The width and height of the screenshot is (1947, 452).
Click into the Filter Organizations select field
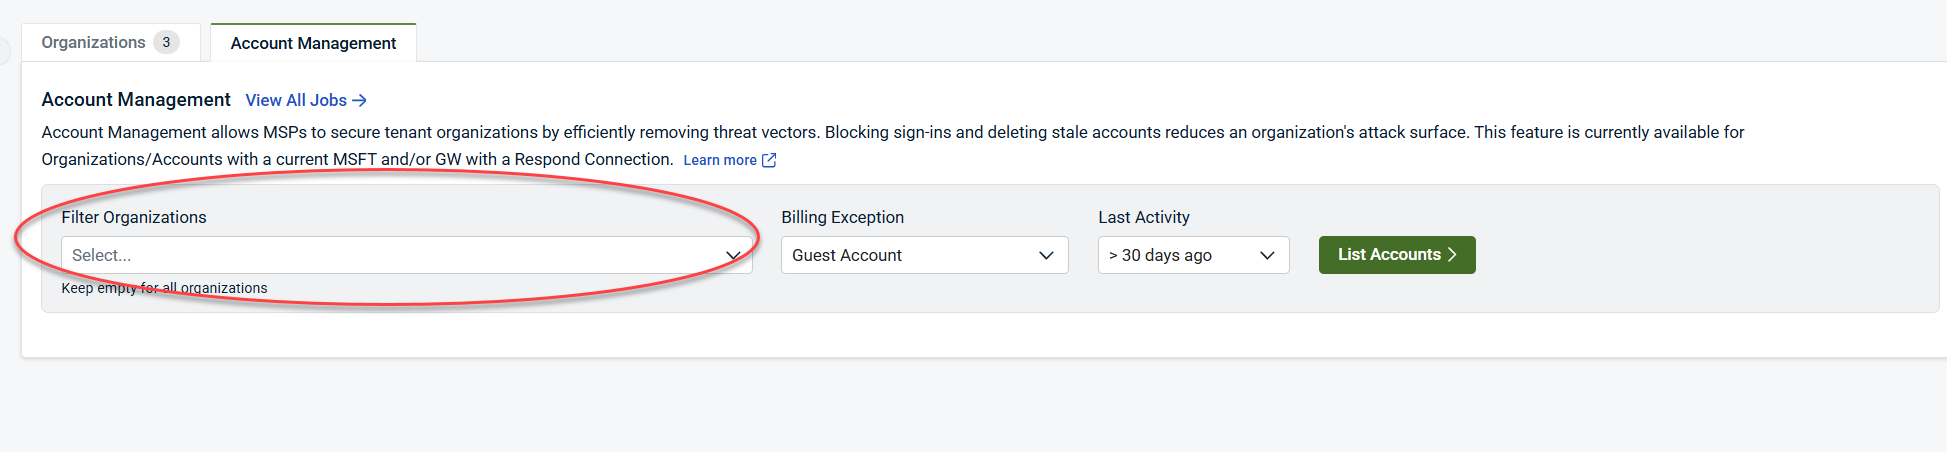390,255
